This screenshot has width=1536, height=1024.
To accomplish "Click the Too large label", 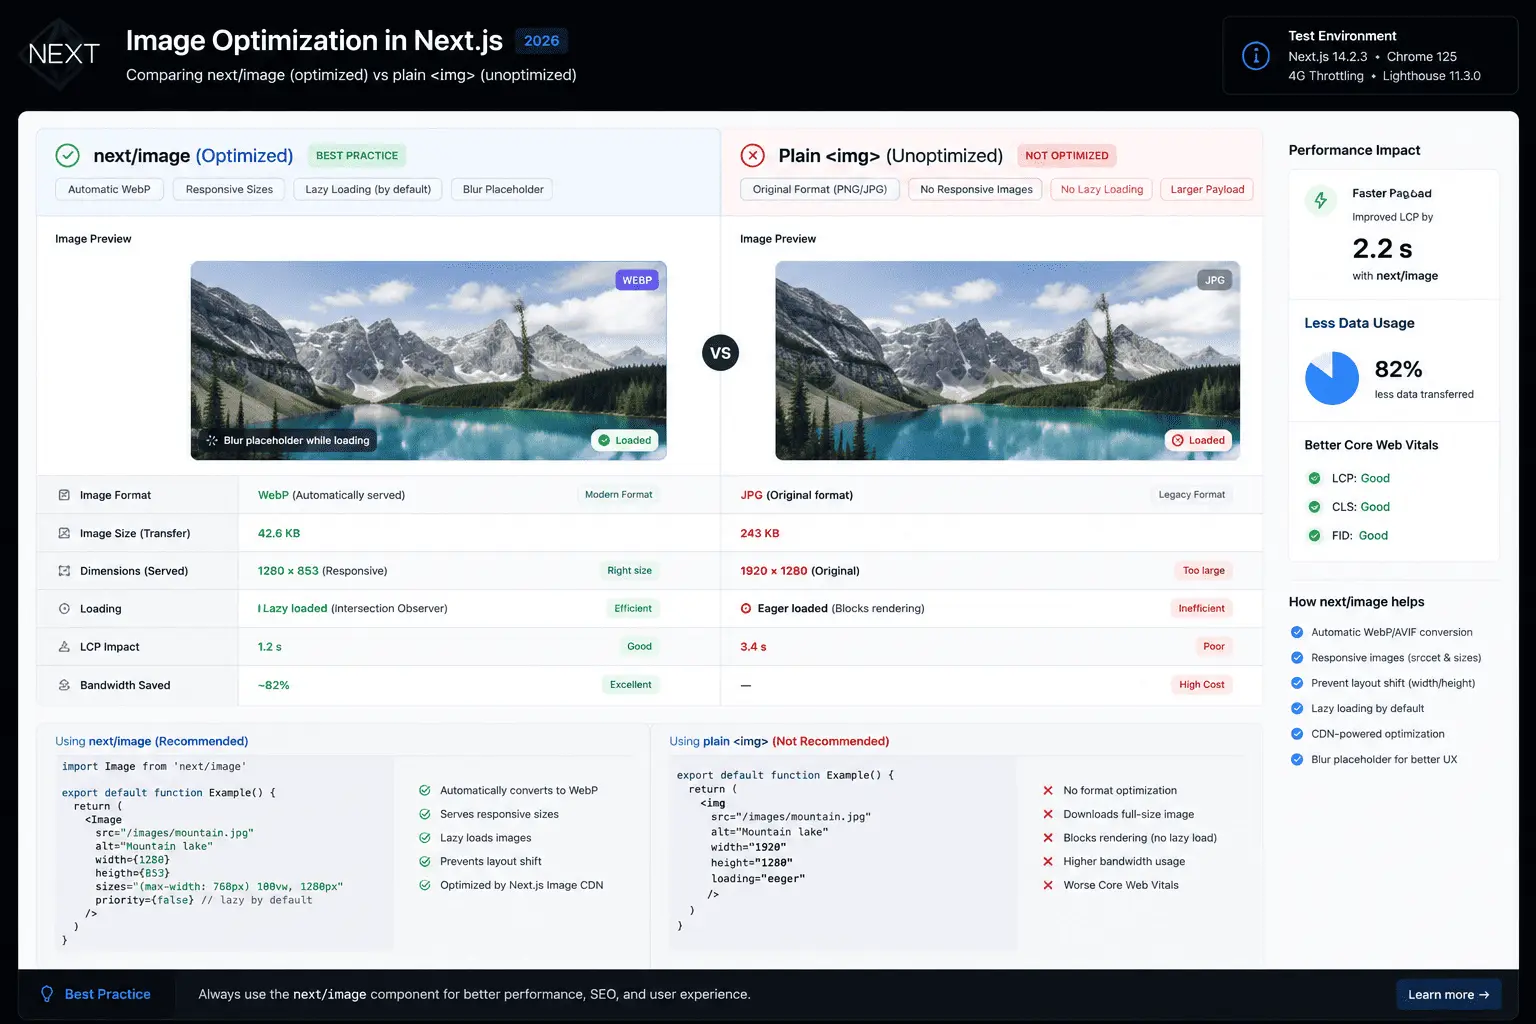I will 1203,571.
